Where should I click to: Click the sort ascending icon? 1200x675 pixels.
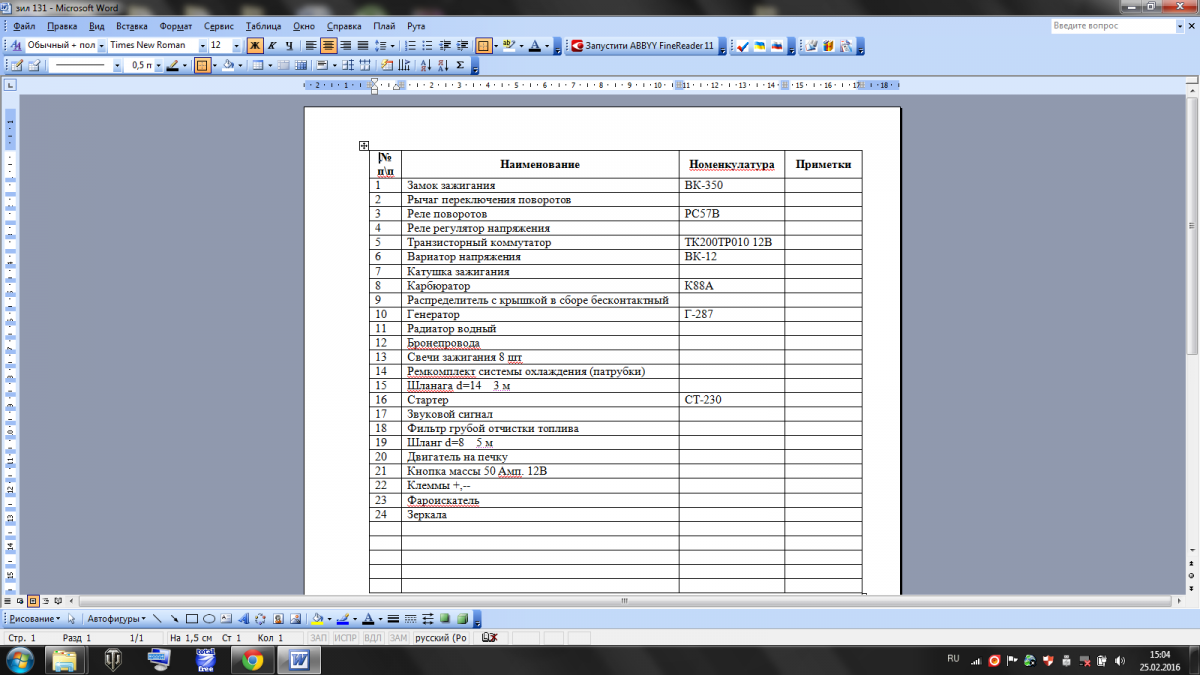pos(425,66)
